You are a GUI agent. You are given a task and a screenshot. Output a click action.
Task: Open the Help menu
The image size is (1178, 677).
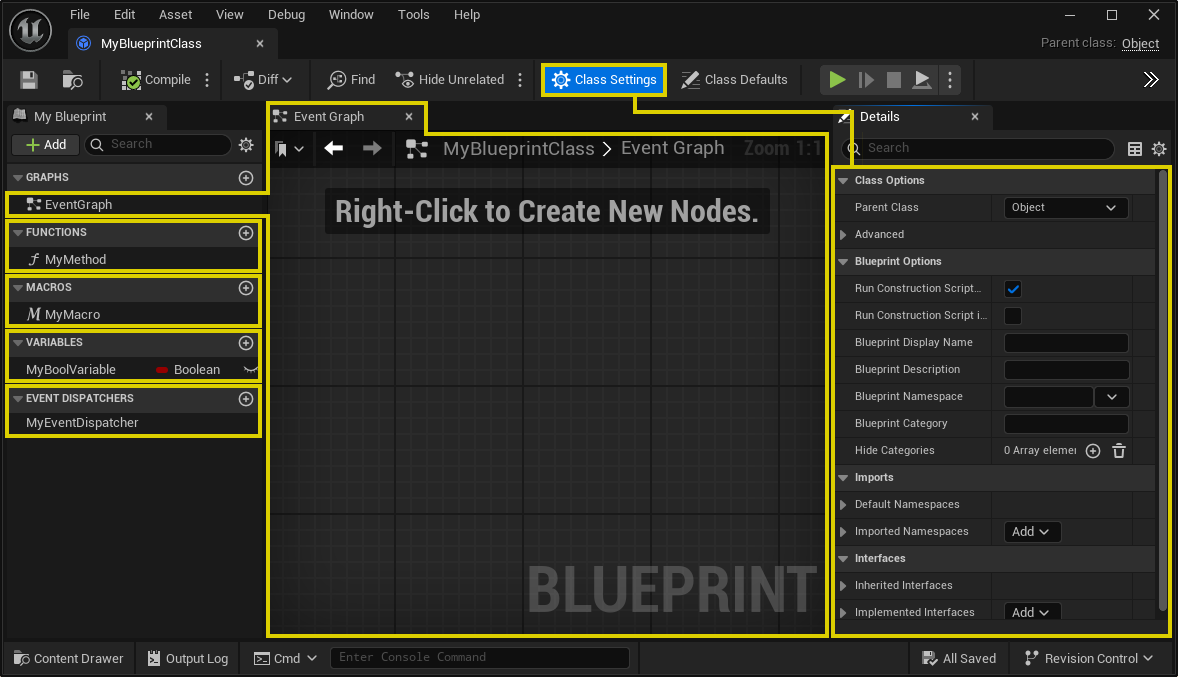coord(467,14)
